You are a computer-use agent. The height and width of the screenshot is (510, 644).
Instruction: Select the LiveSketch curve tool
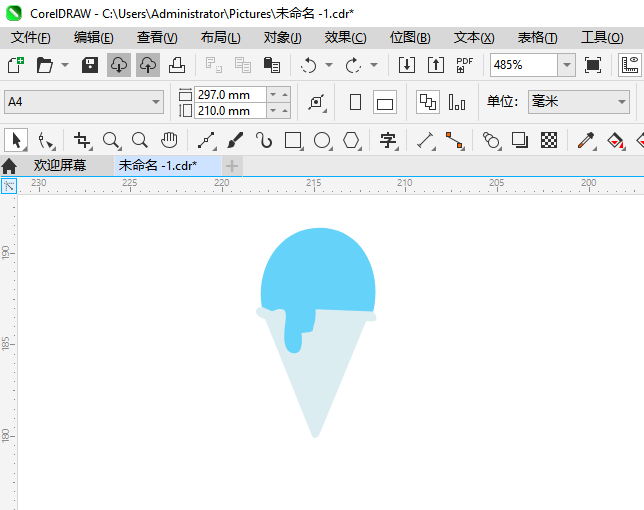pyautogui.click(x=264, y=140)
